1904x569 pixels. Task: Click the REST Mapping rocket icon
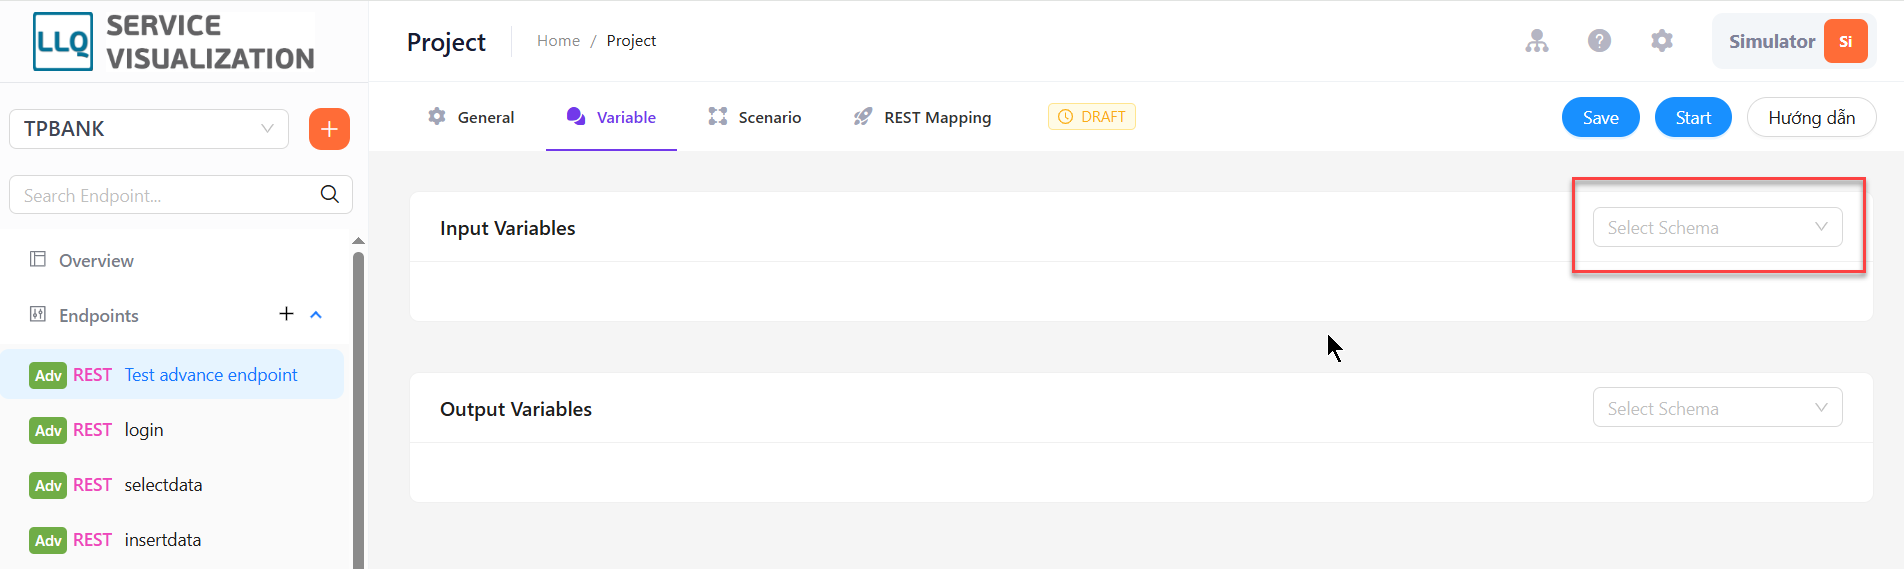[863, 117]
